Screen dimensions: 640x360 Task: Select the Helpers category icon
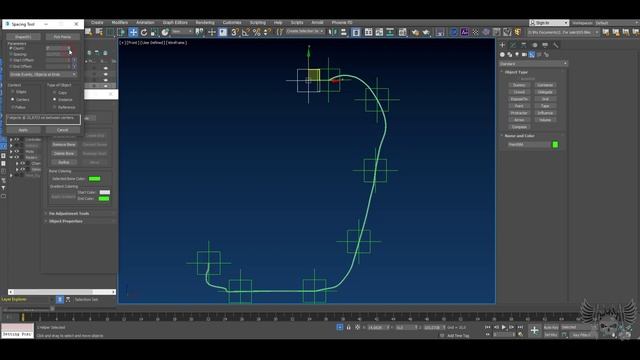click(x=532, y=54)
